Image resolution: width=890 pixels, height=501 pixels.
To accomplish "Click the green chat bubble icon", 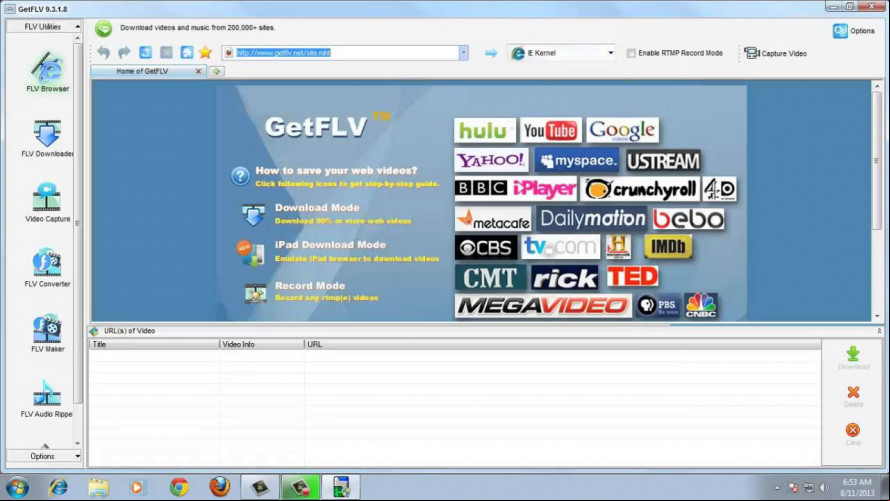I will coord(103,28).
